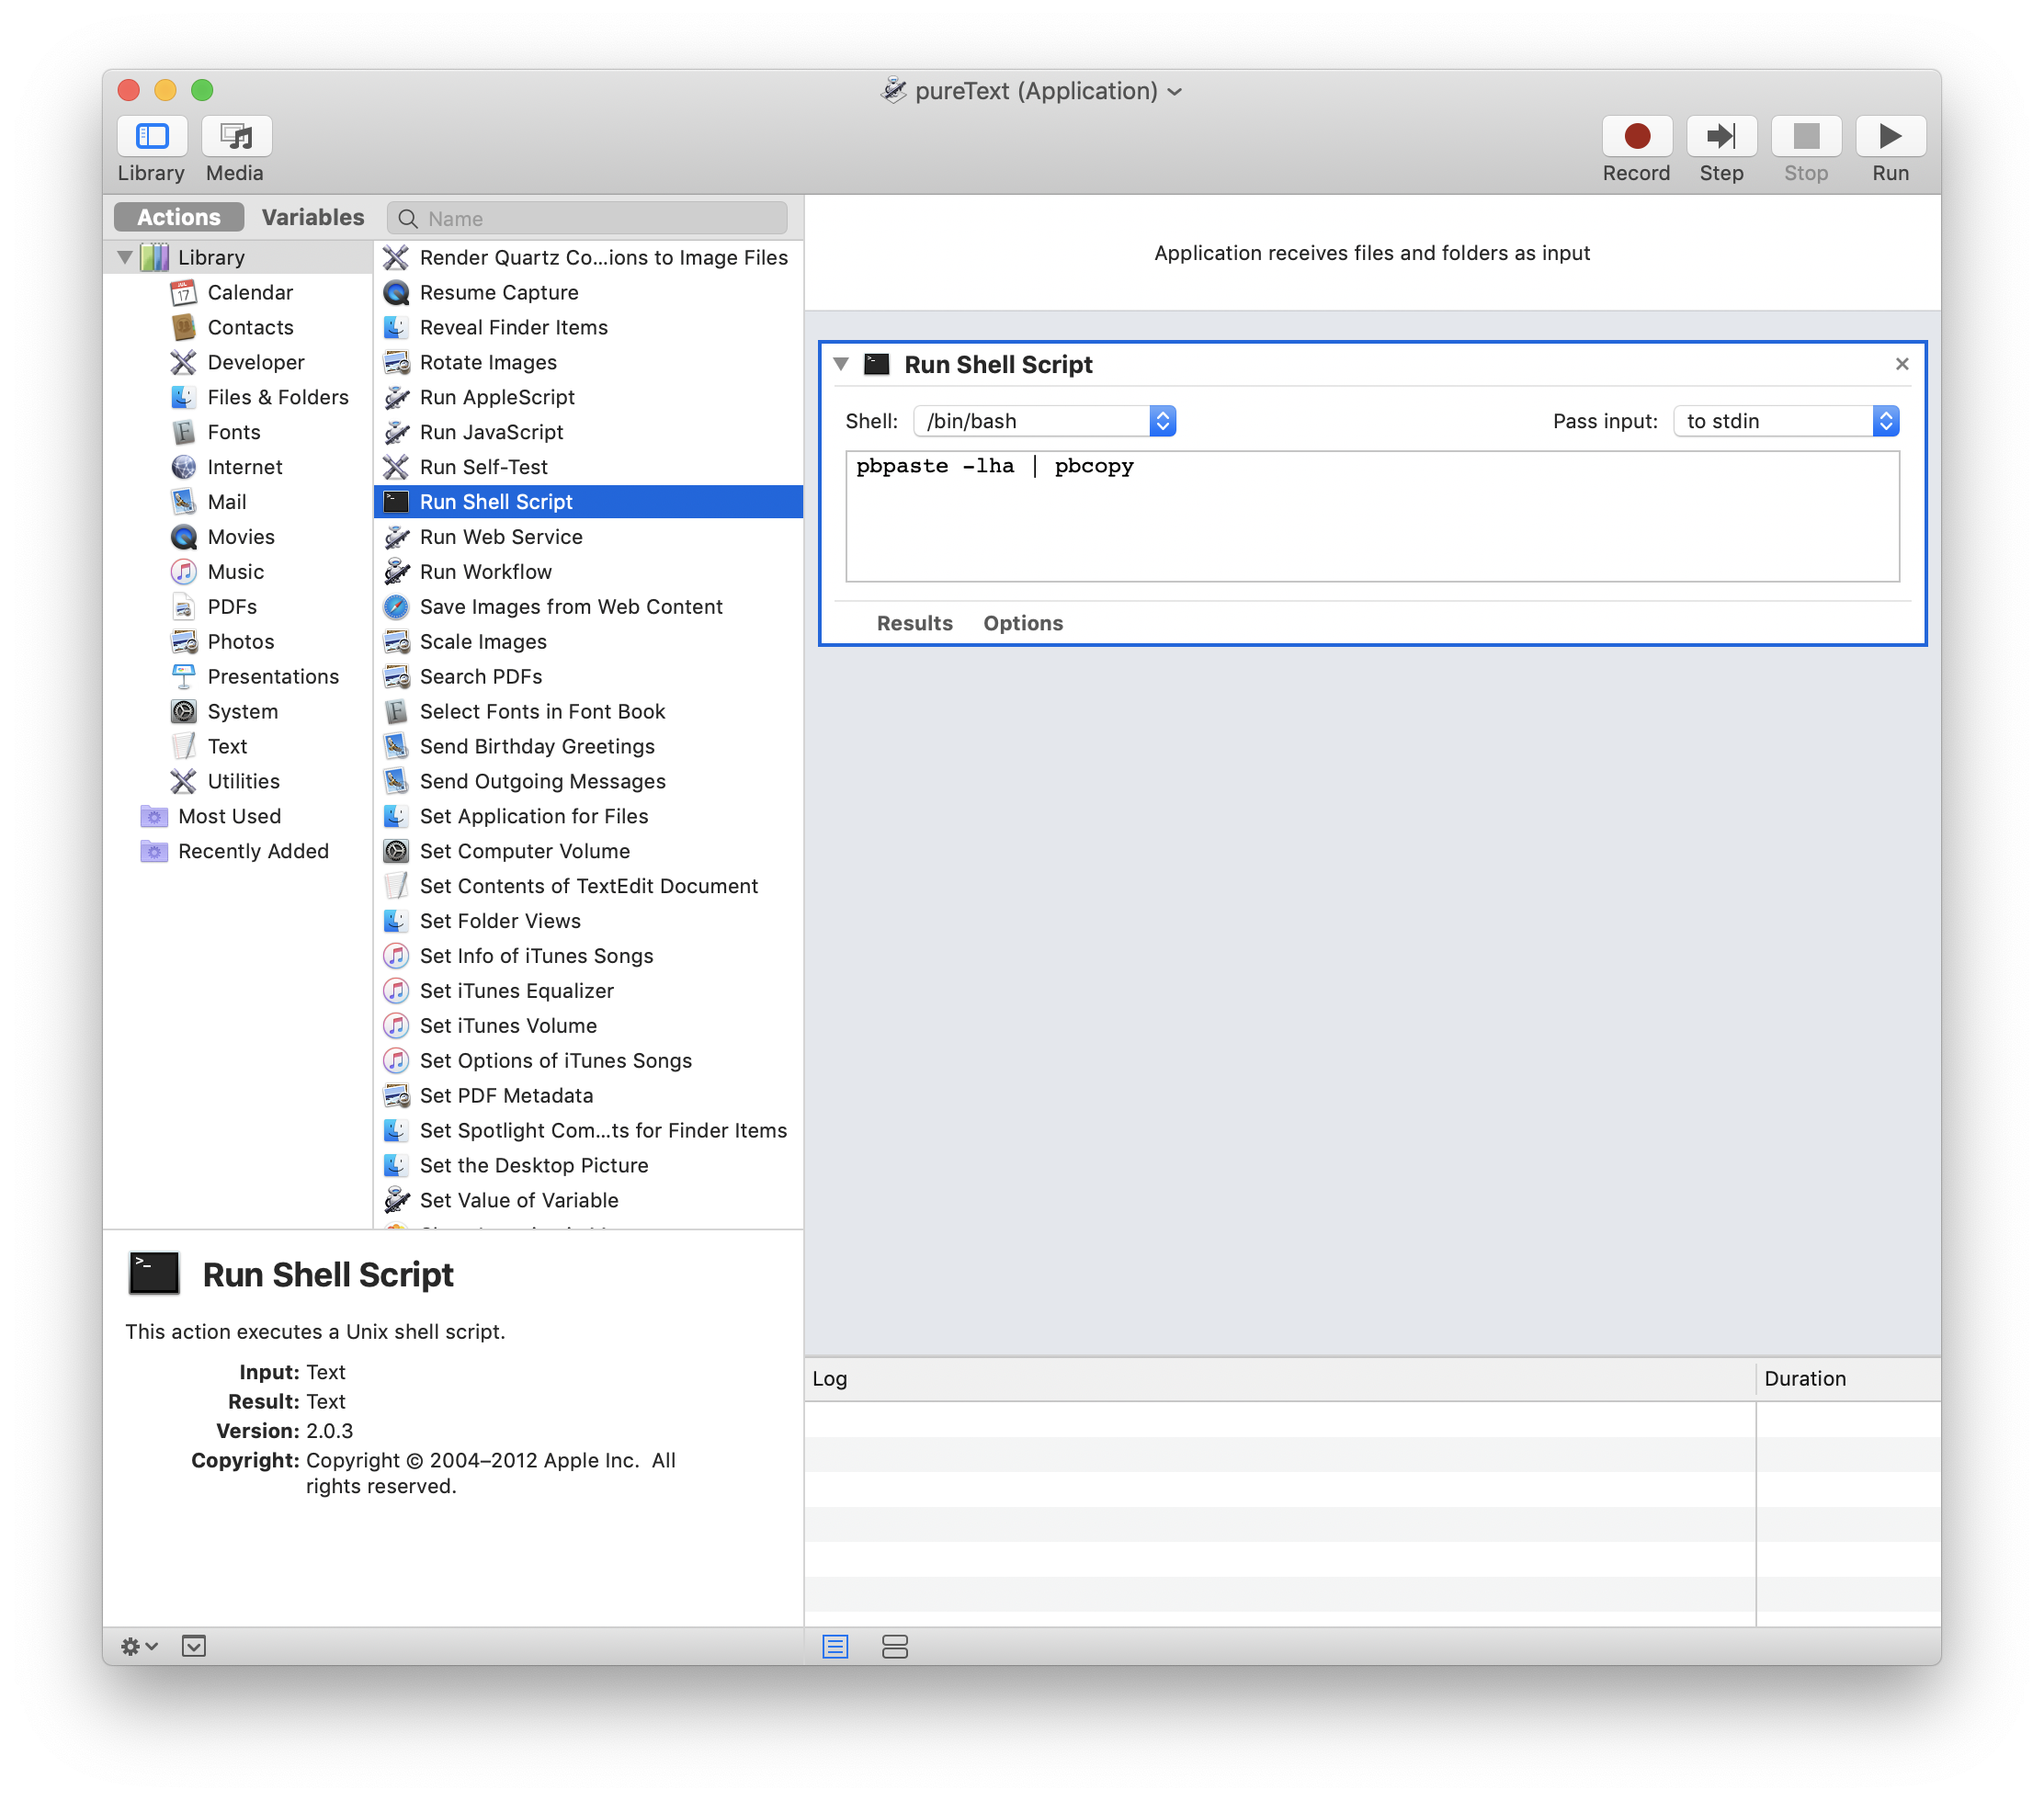Image resolution: width=2044 pixels, height=1801 pixels.
Task: Toggle the split log view icon at bottom
Action: (895, 1646)
